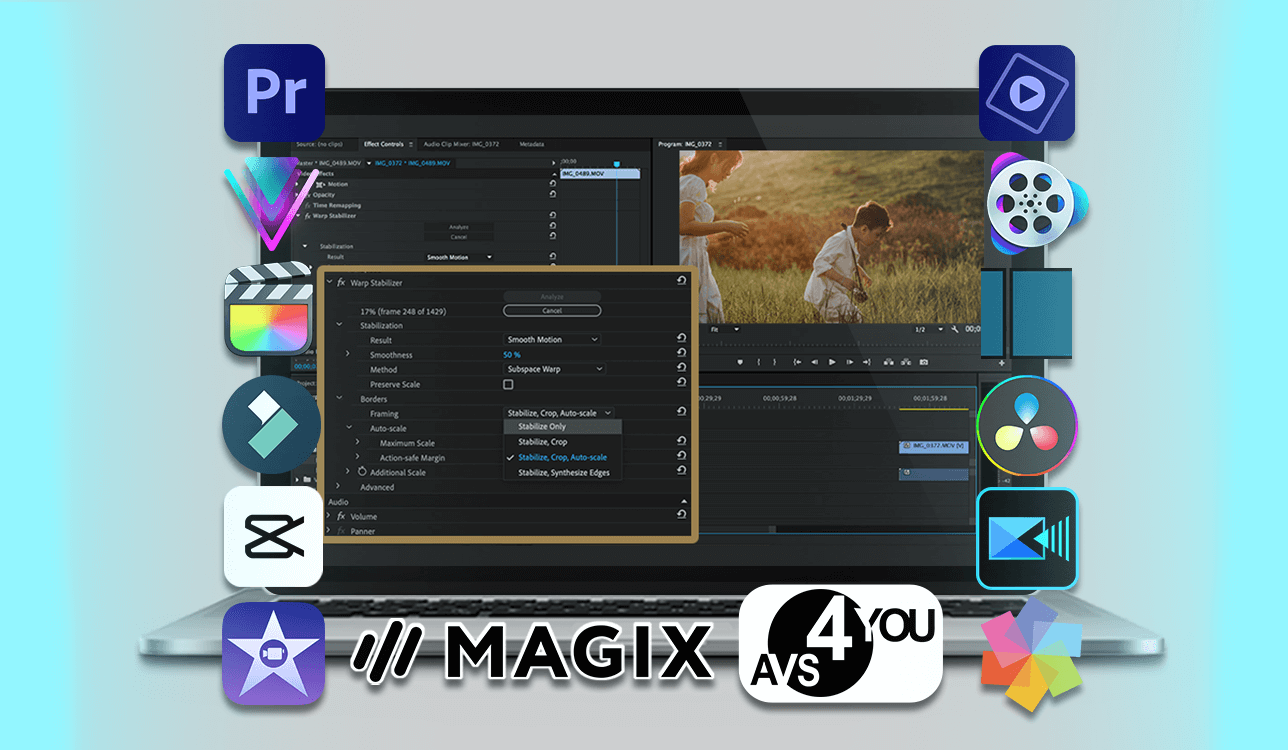Step back one frame in Program monitor

[x=814, y=362]
